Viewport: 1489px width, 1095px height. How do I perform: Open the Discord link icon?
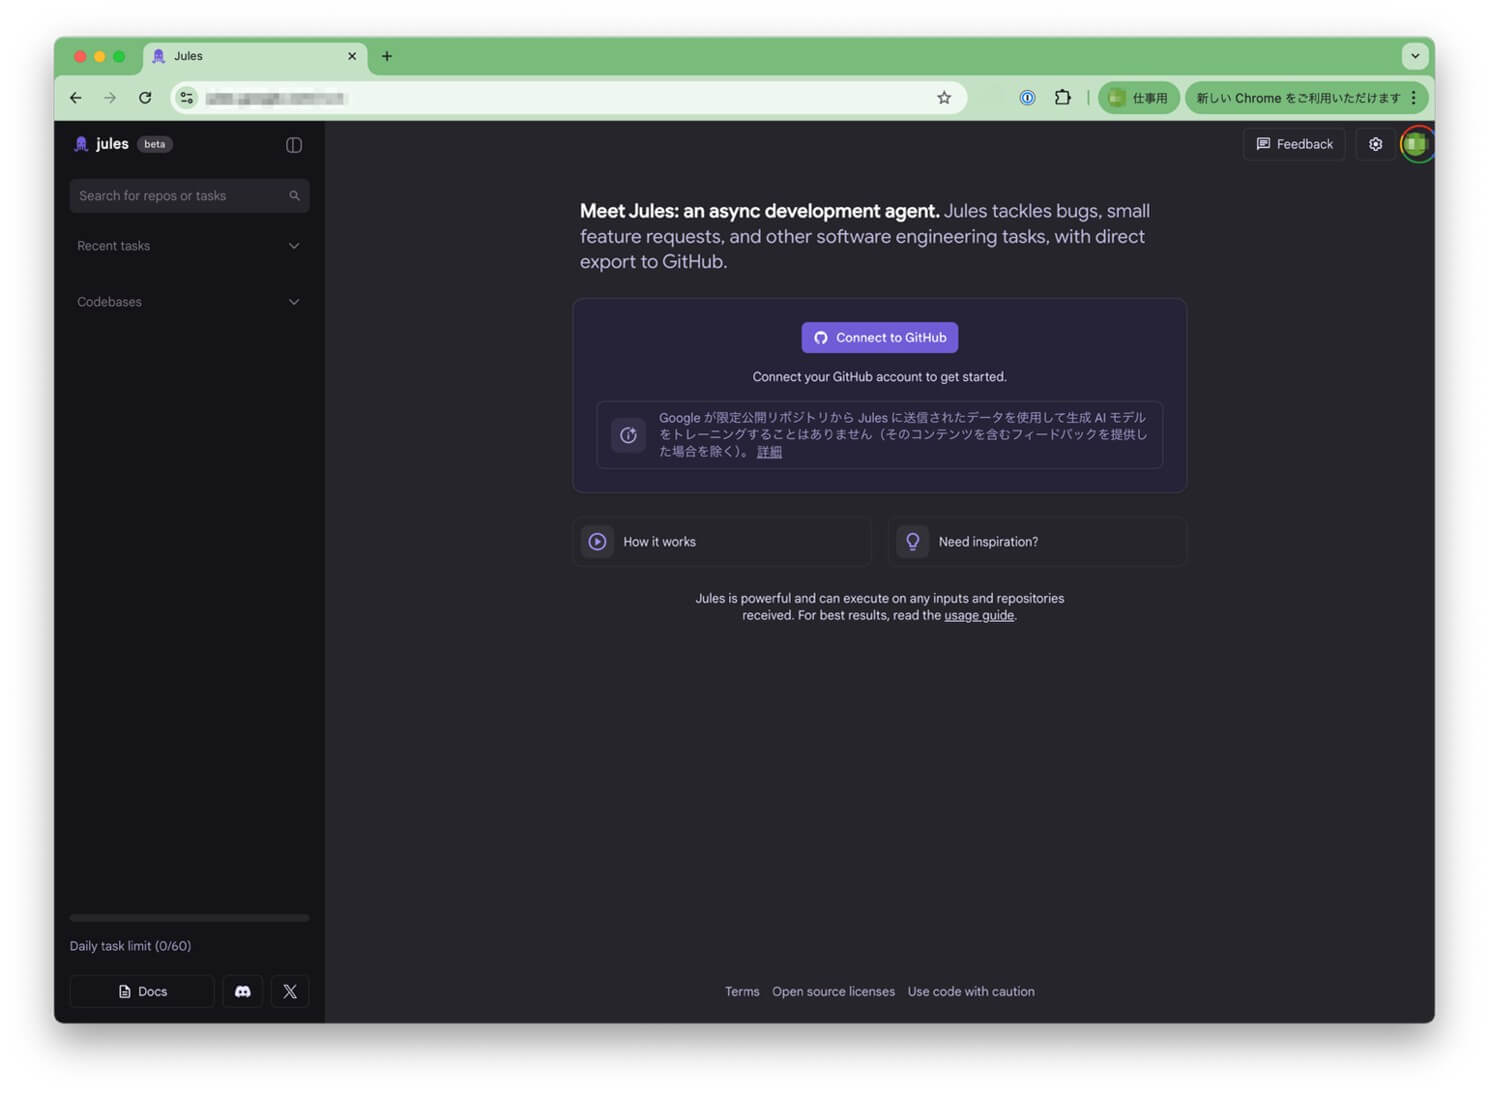(x=242, y=991)
